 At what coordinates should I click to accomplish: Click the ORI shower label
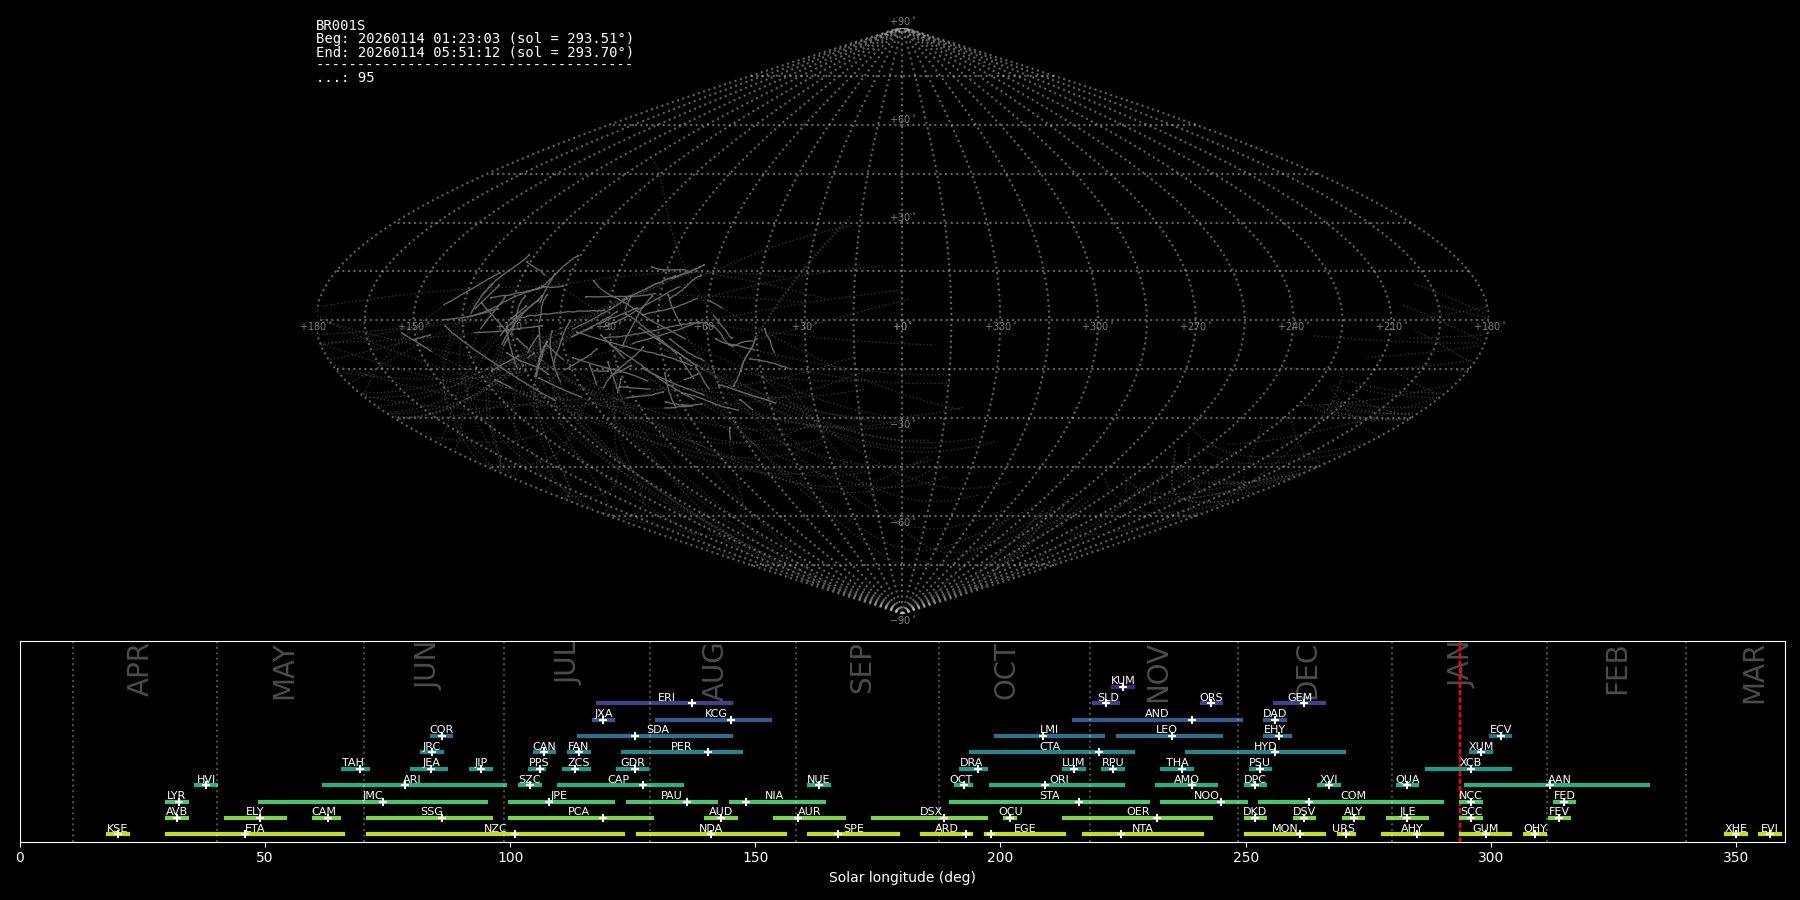[1059, 780]
